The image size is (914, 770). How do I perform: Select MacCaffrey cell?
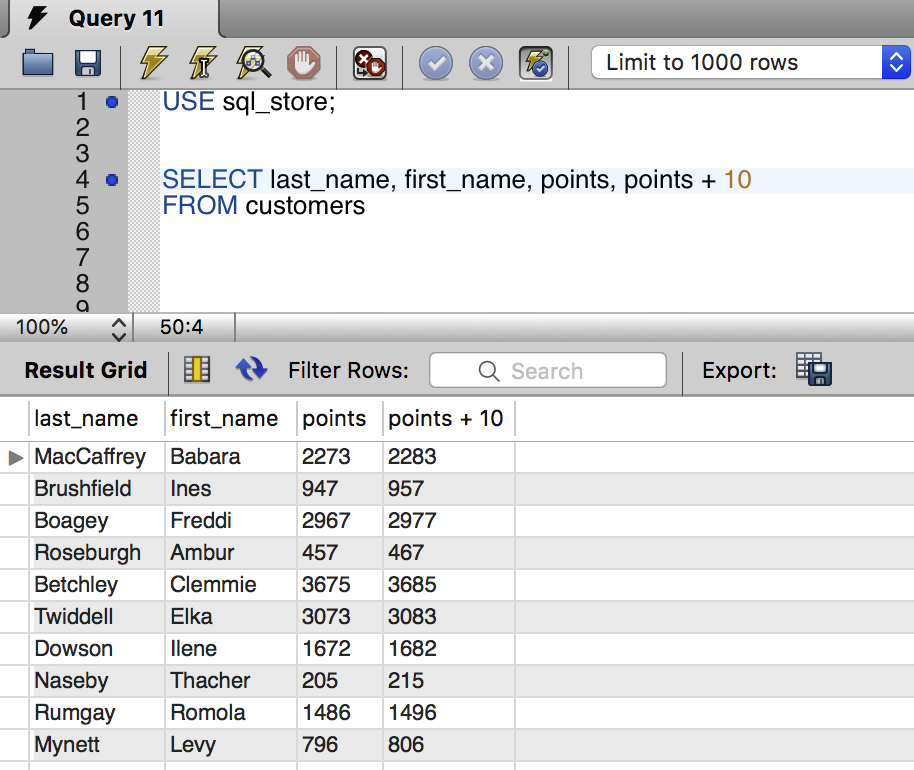pyautogui.click(x=97, y=456)
